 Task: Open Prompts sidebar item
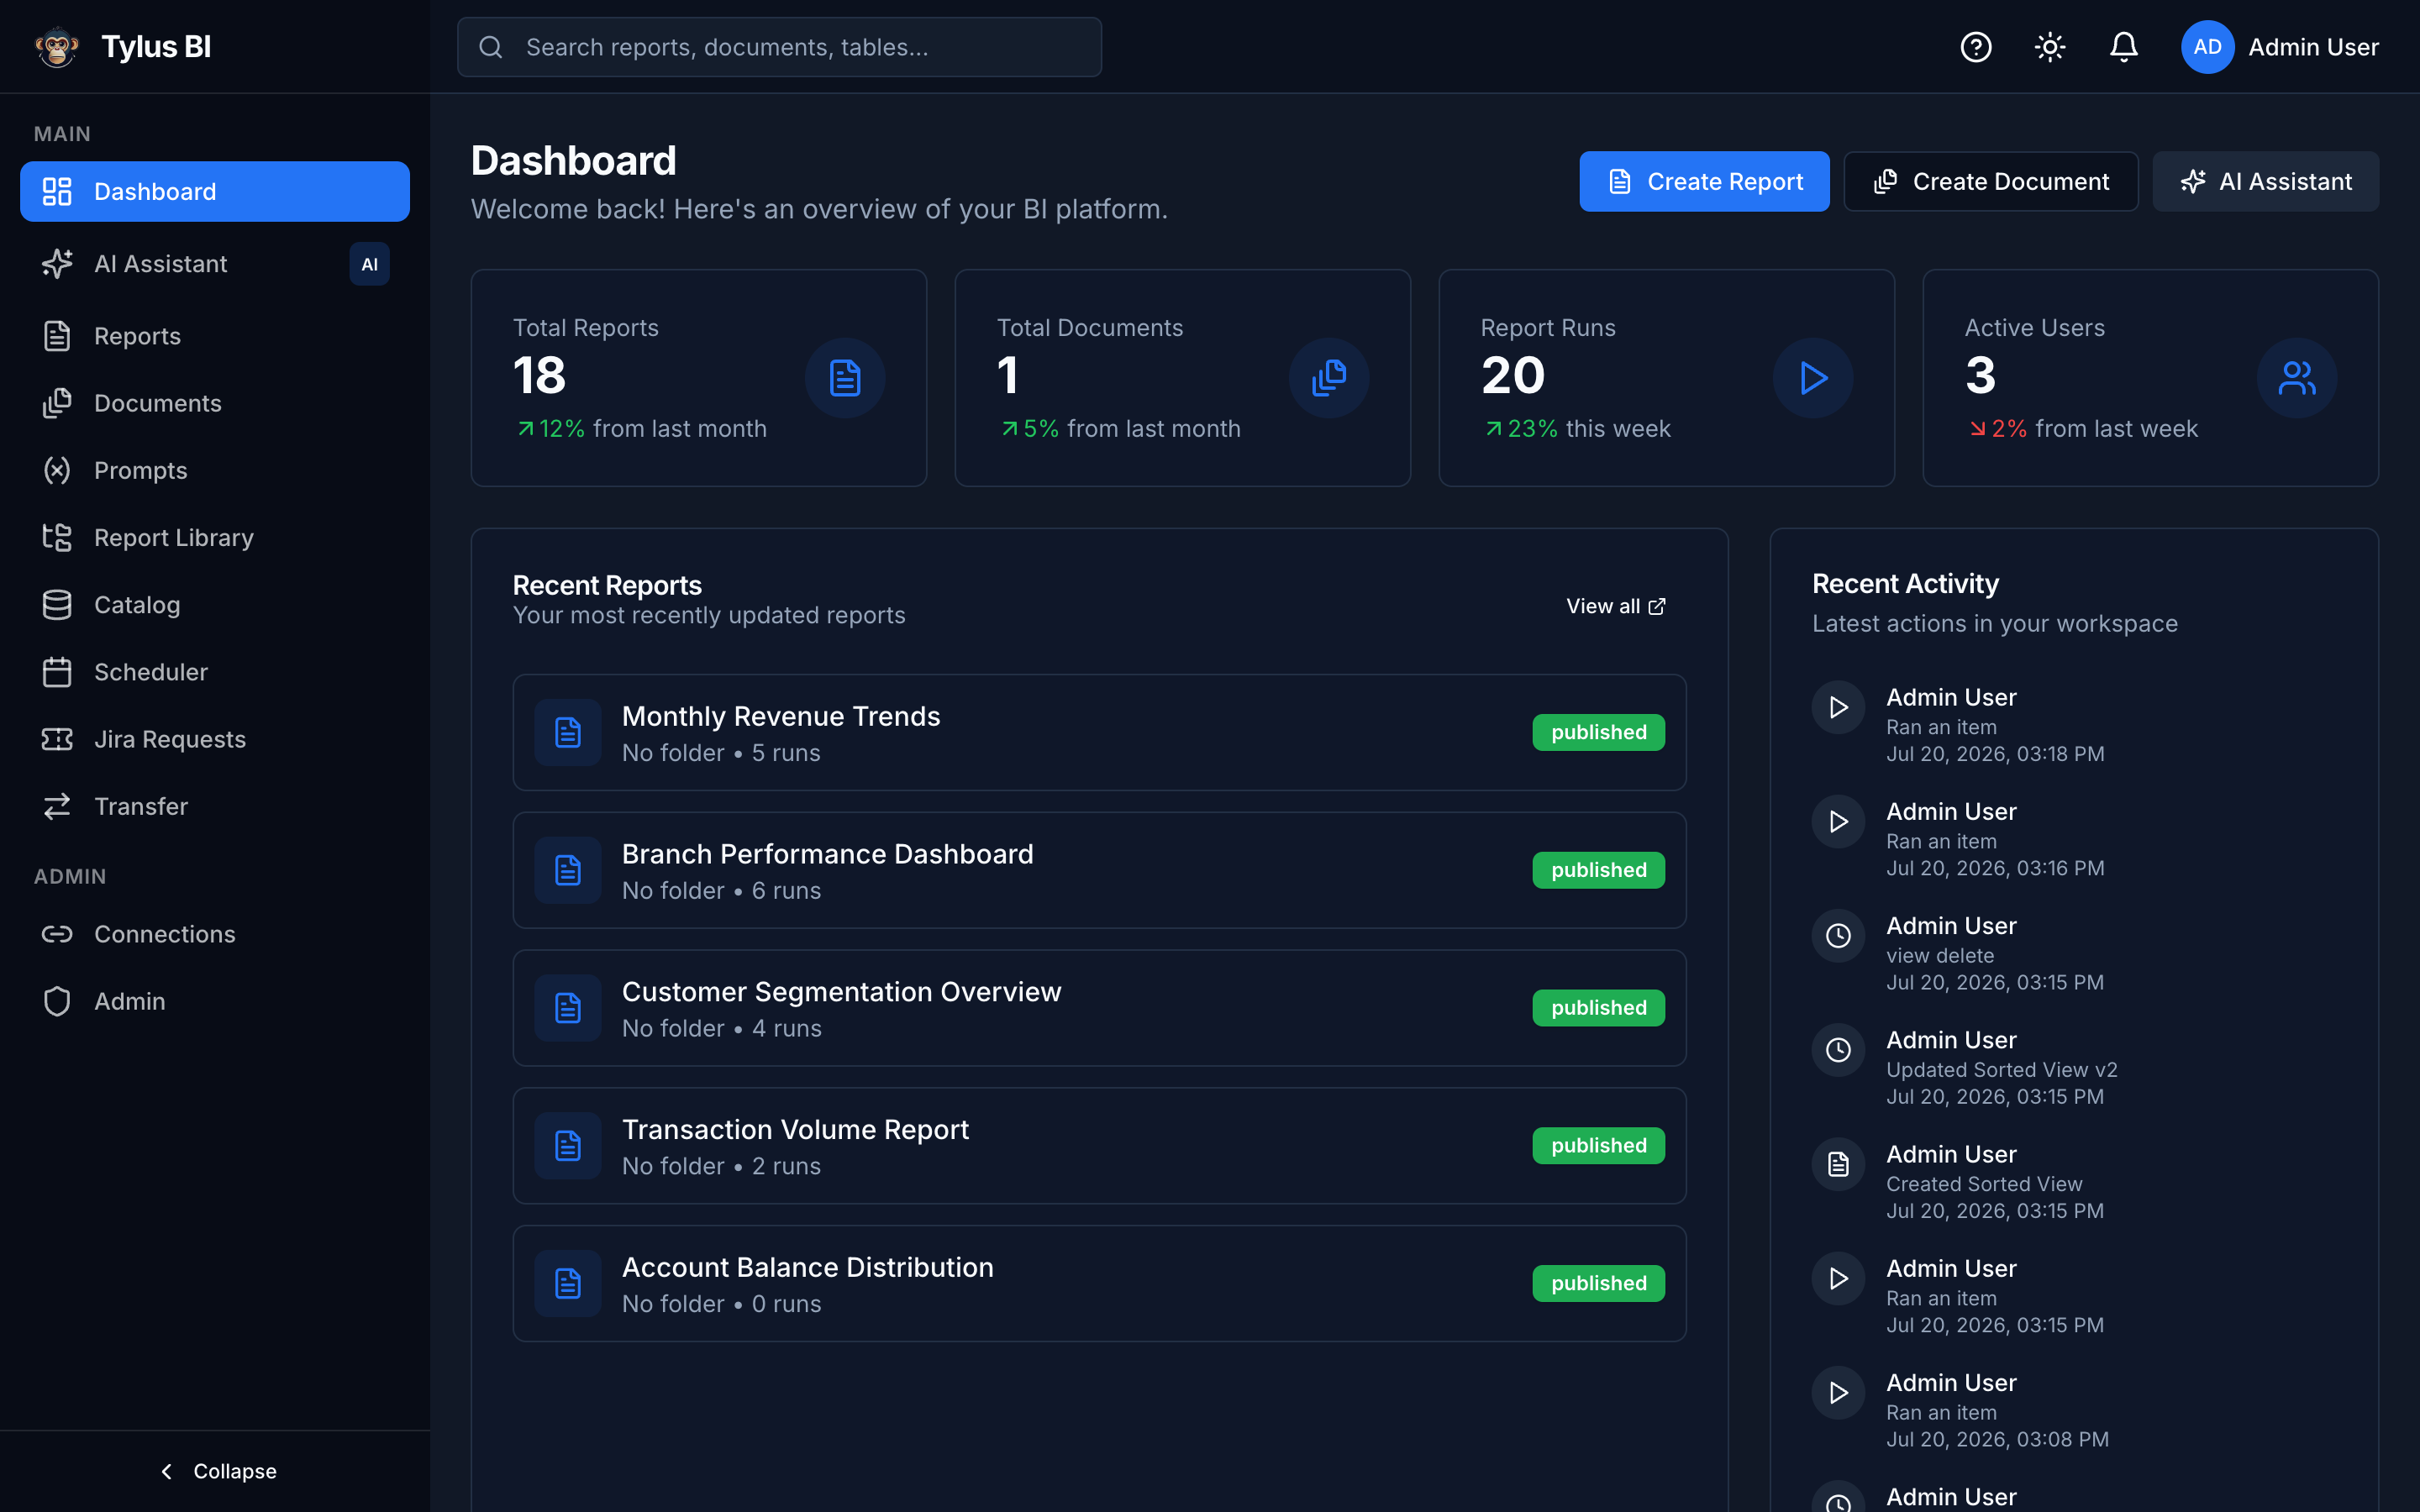[x=215, y=470]
